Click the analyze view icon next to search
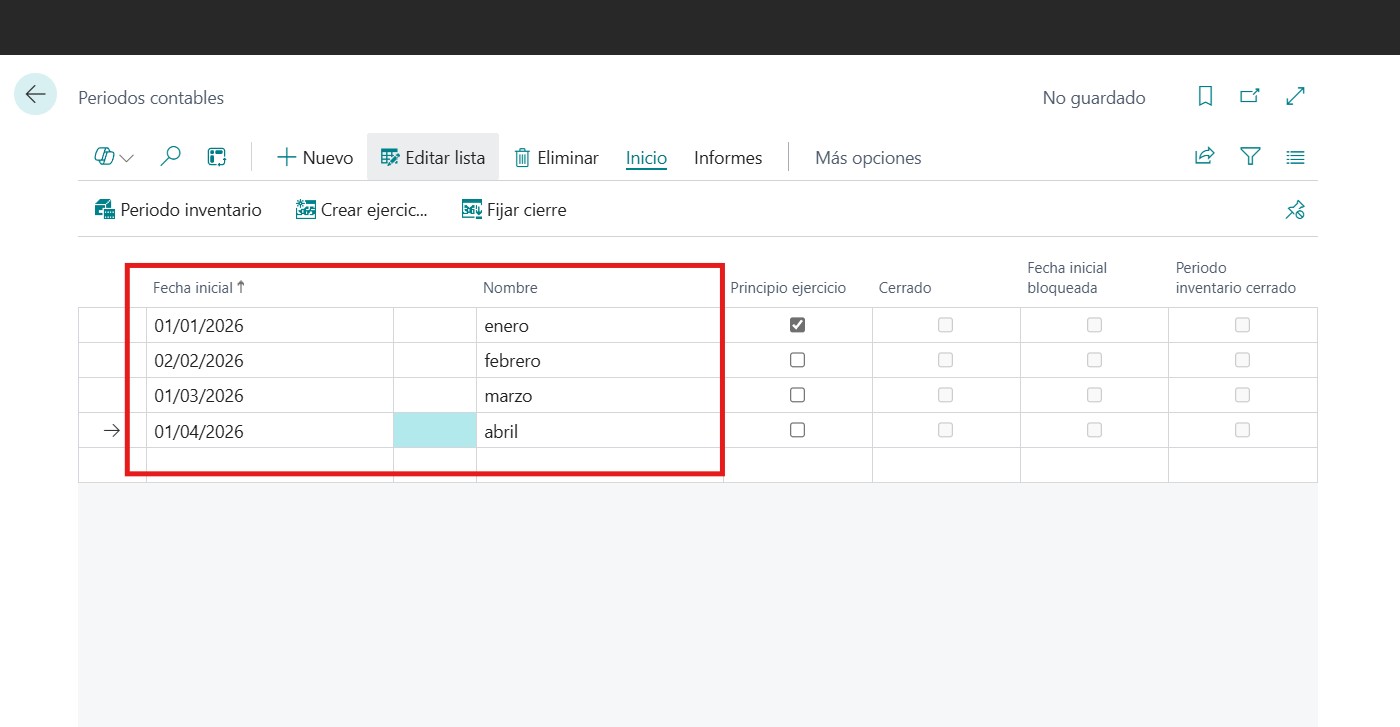The image size is (1400, 727). [x=217, y=157]
